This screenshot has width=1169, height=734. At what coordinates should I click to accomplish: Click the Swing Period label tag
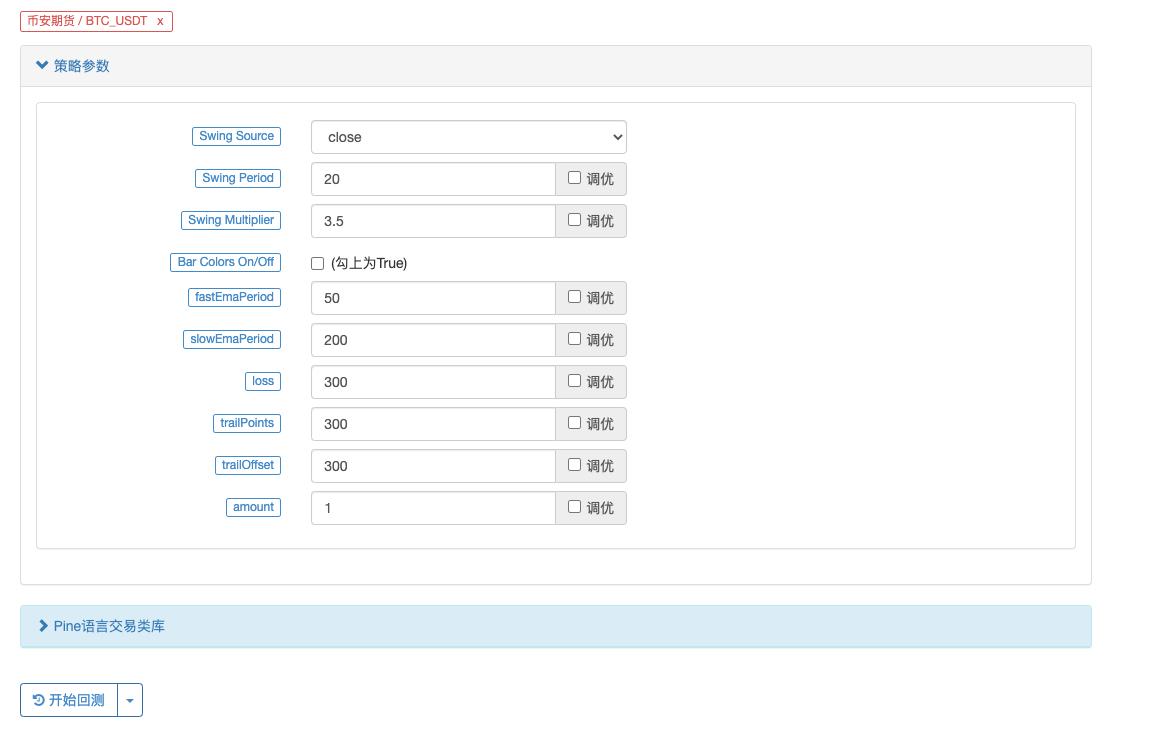[238, 178]
